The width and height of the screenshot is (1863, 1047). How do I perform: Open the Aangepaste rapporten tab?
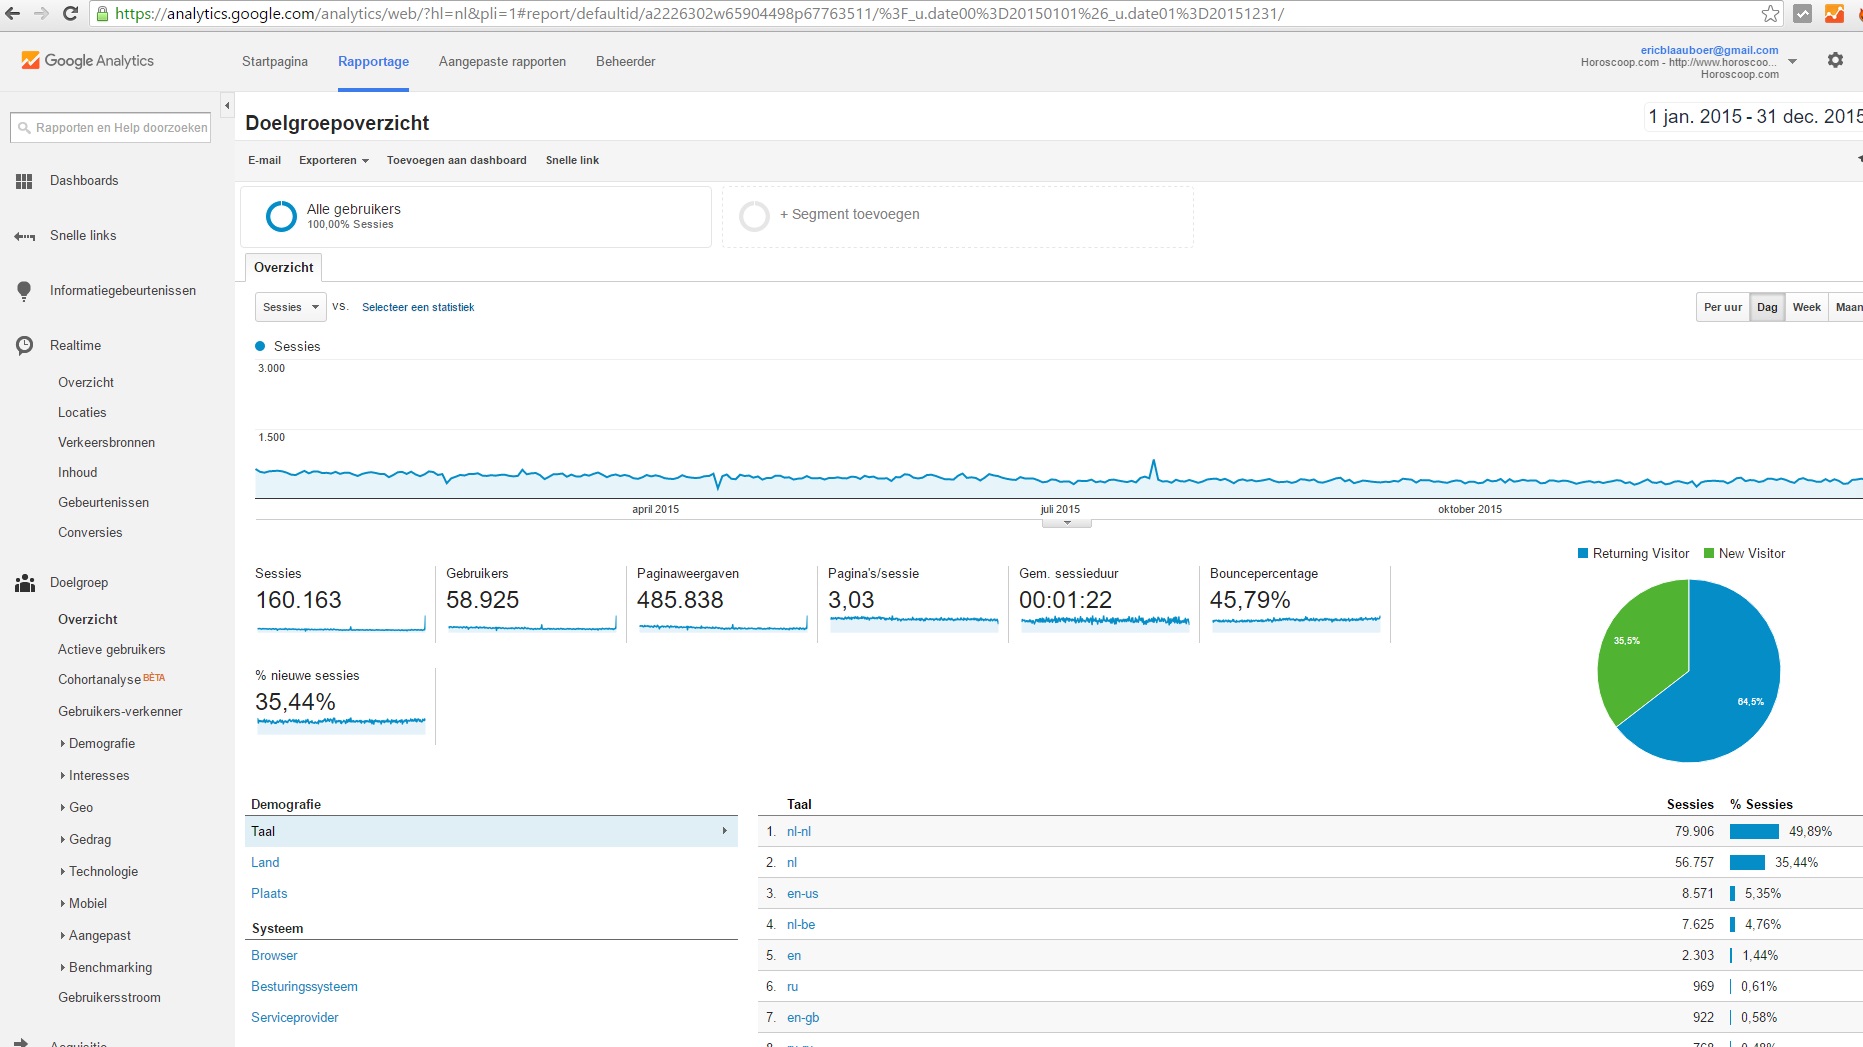coord(502,62)
